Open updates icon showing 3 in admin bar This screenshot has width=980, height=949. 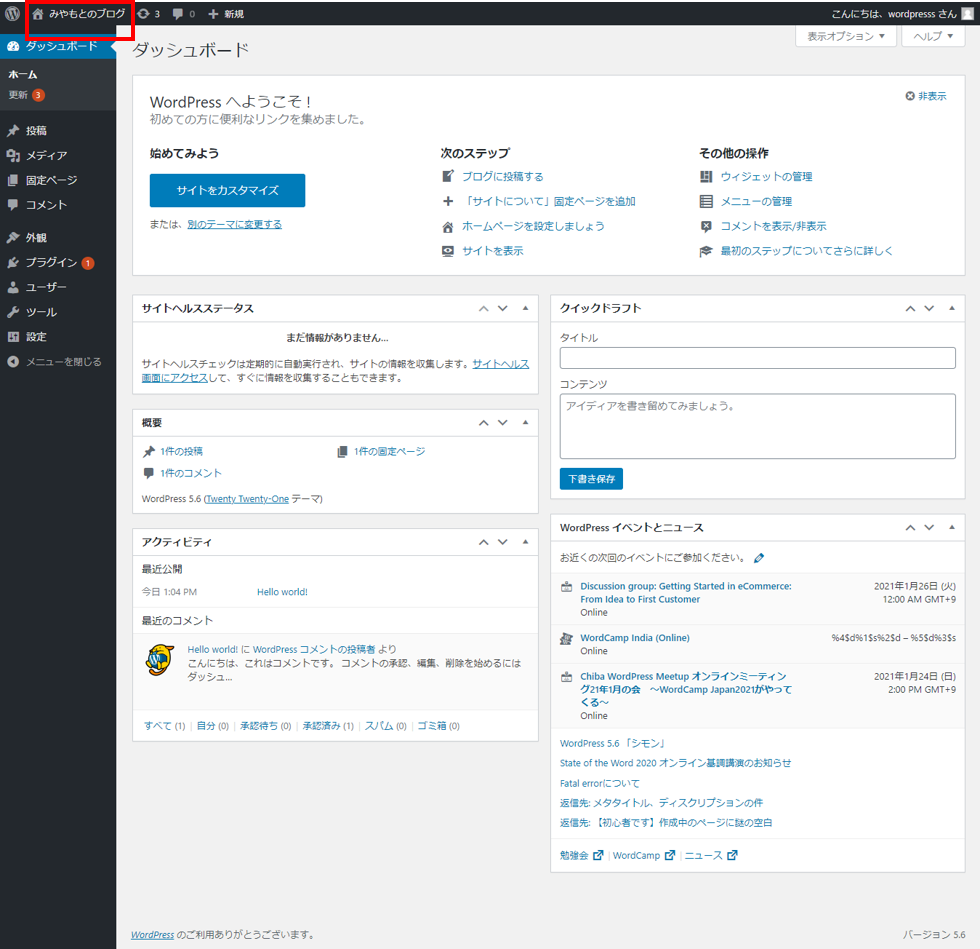pos(149,14)
